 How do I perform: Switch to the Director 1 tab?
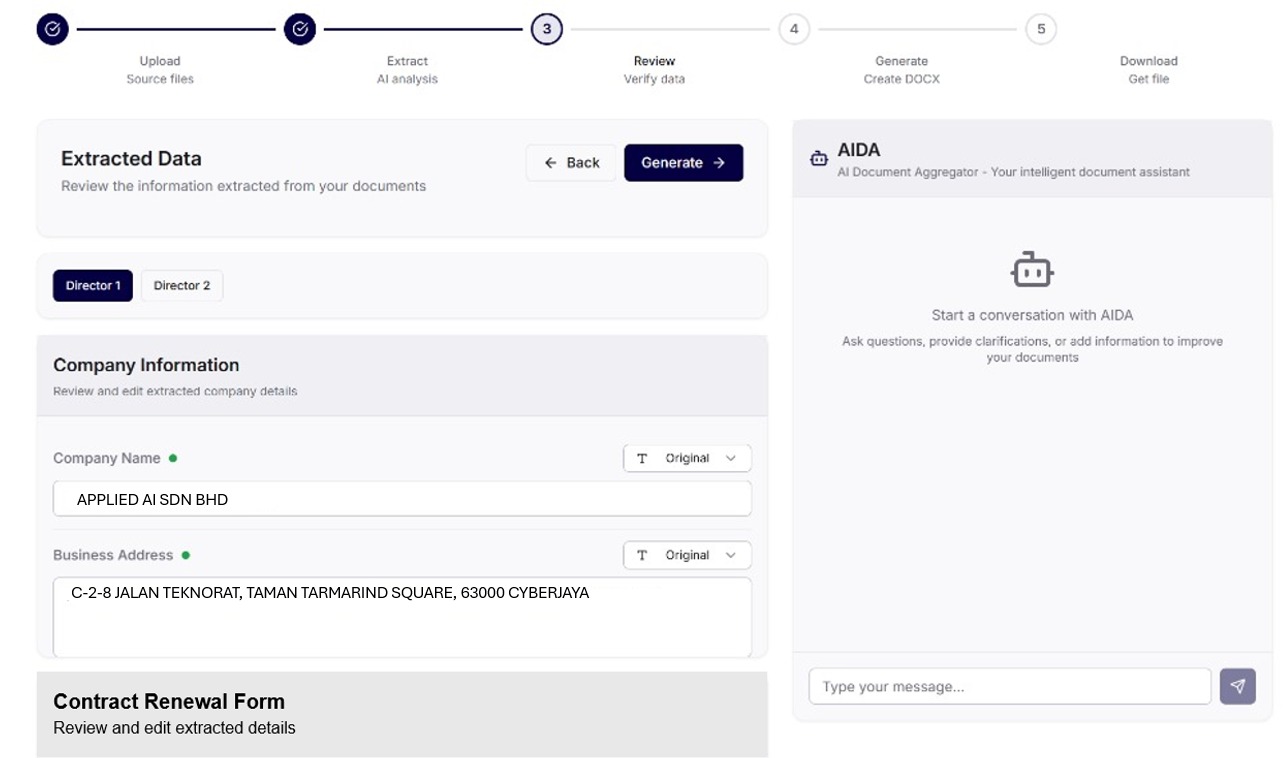click(93, 286)
